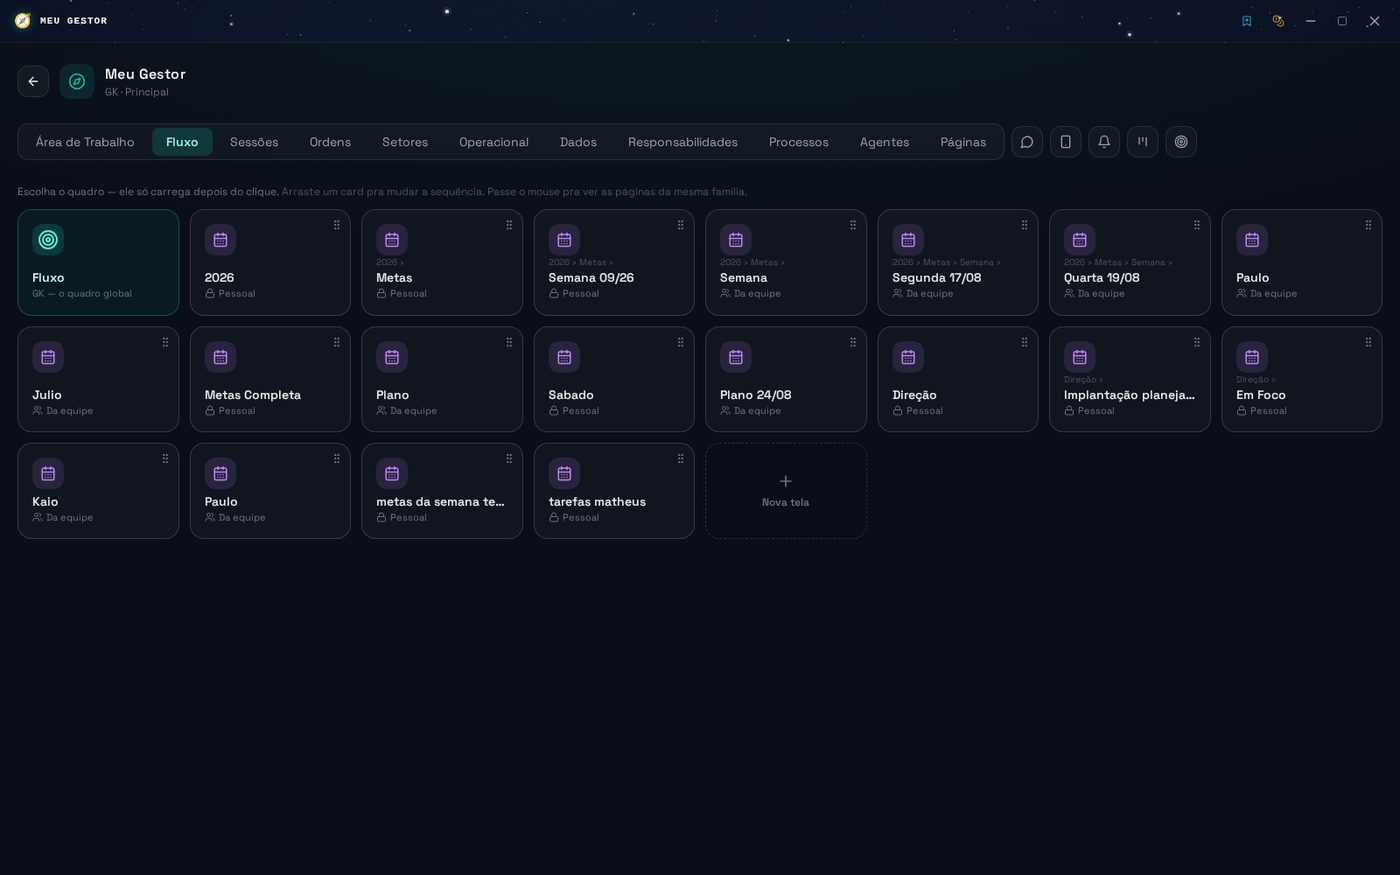Open the Fluxo global board card

coord(98,263)
